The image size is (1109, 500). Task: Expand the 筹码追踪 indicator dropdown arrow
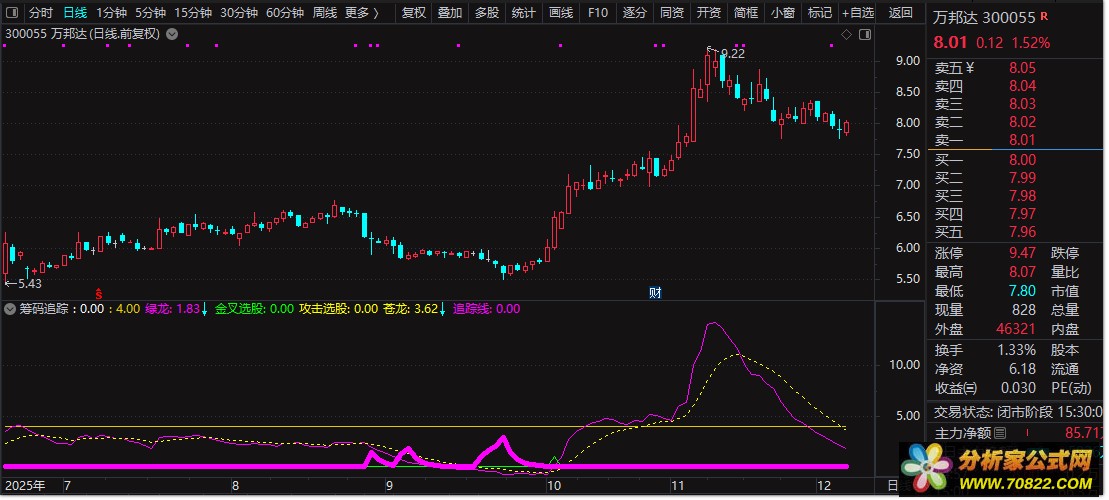(11, 309)
